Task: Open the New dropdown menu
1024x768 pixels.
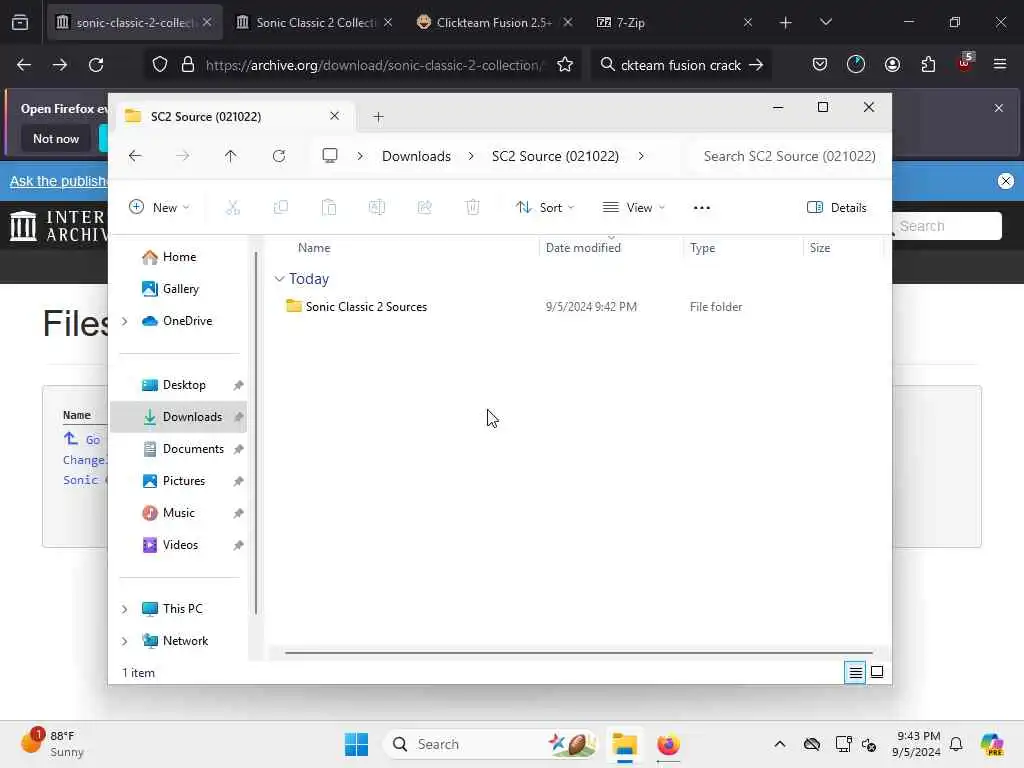Action: tap(159, 208)
